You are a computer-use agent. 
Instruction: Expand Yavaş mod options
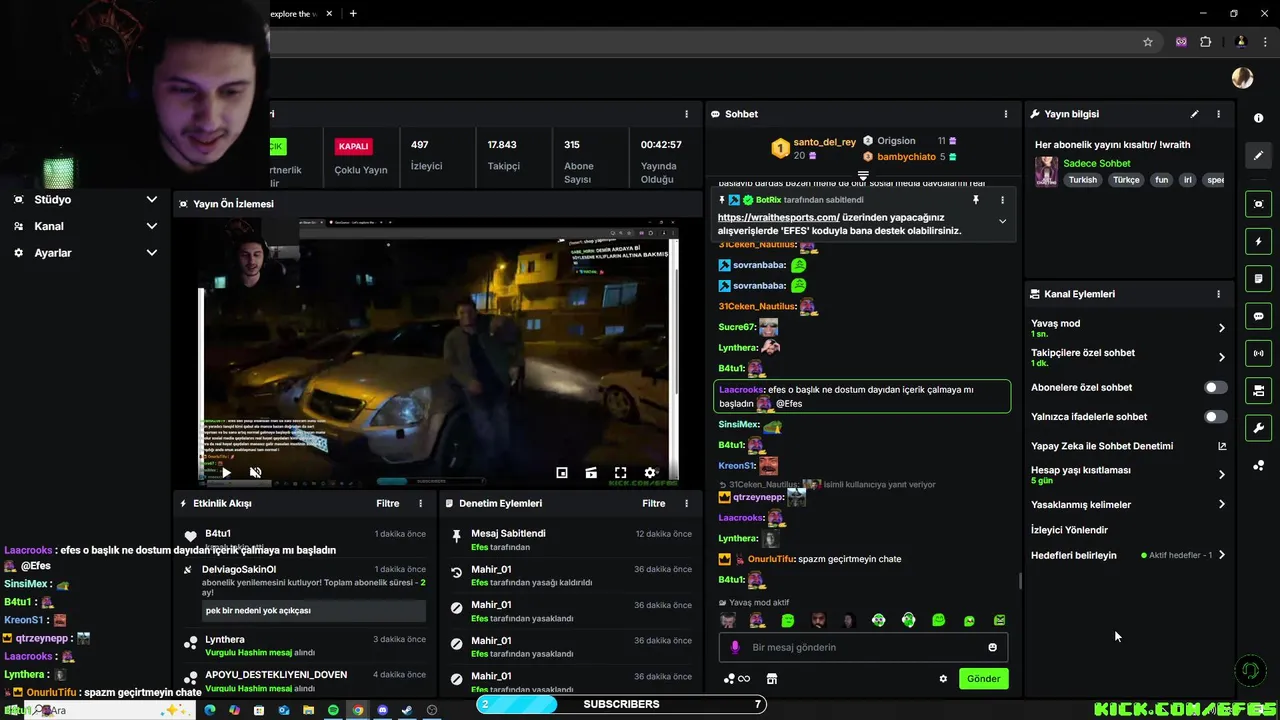[x=1221, y=328]
